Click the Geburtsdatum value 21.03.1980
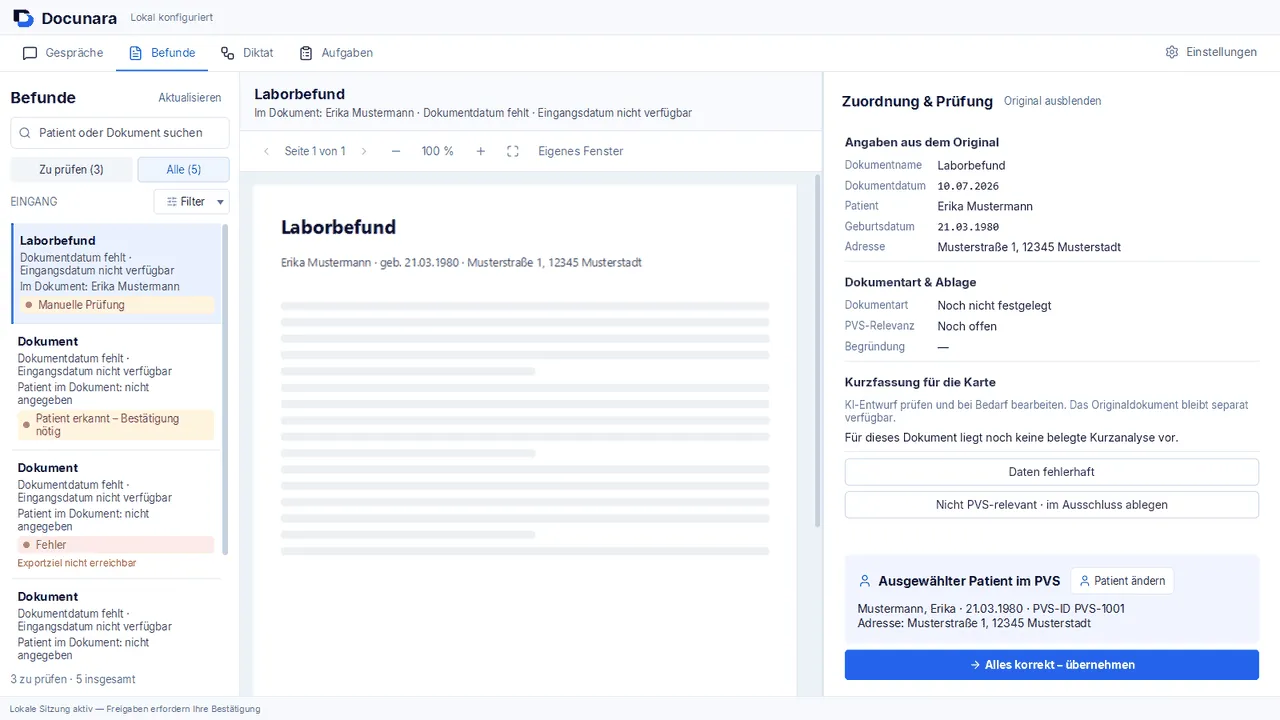 point(968,227)
